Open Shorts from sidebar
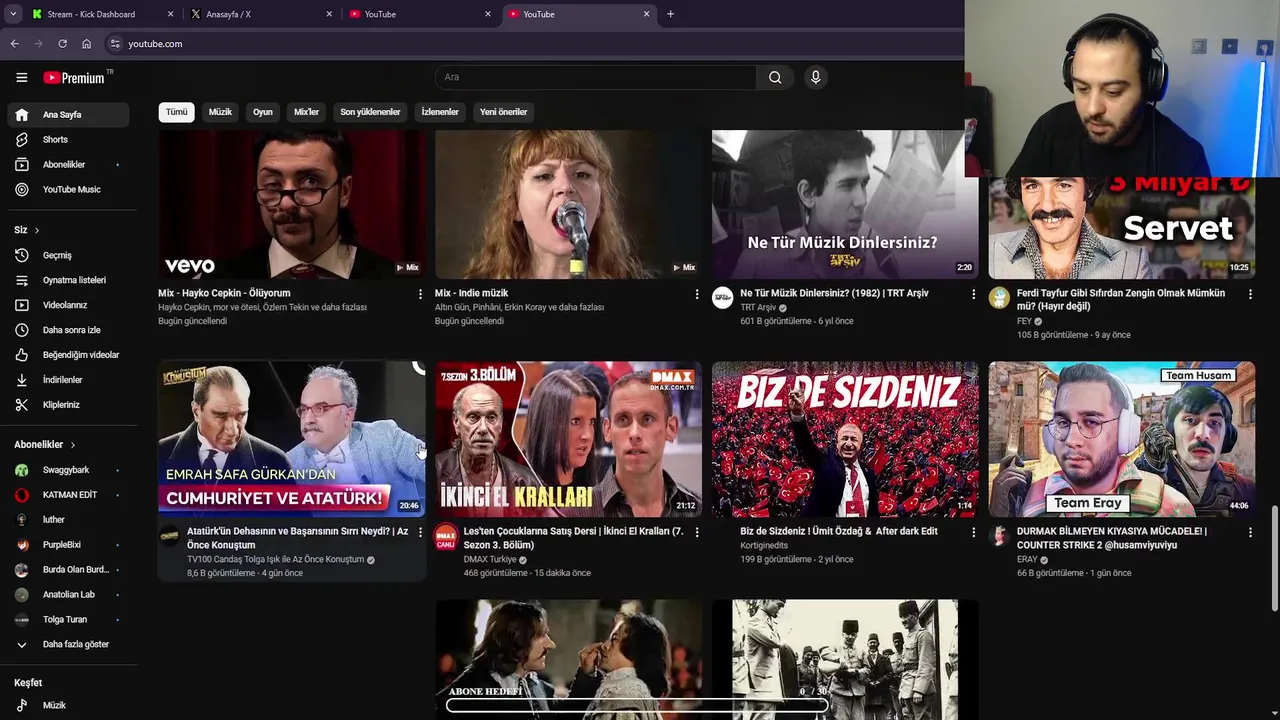Viewport: 1280px width, 720px height. click(69, 139)
